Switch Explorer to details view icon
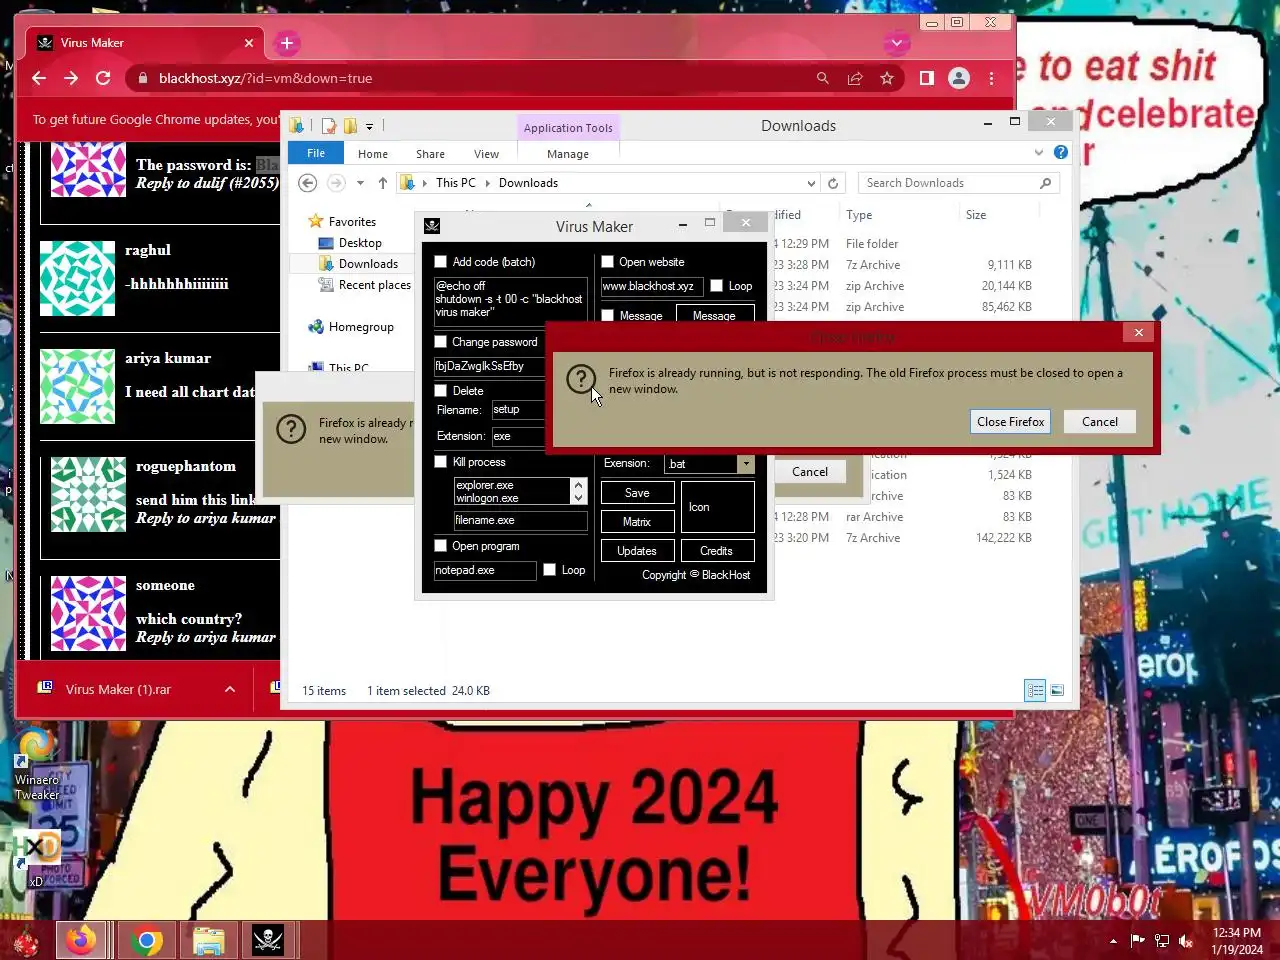The height and width of the screenshot is (960, 1280). (x=1035, y=690)
